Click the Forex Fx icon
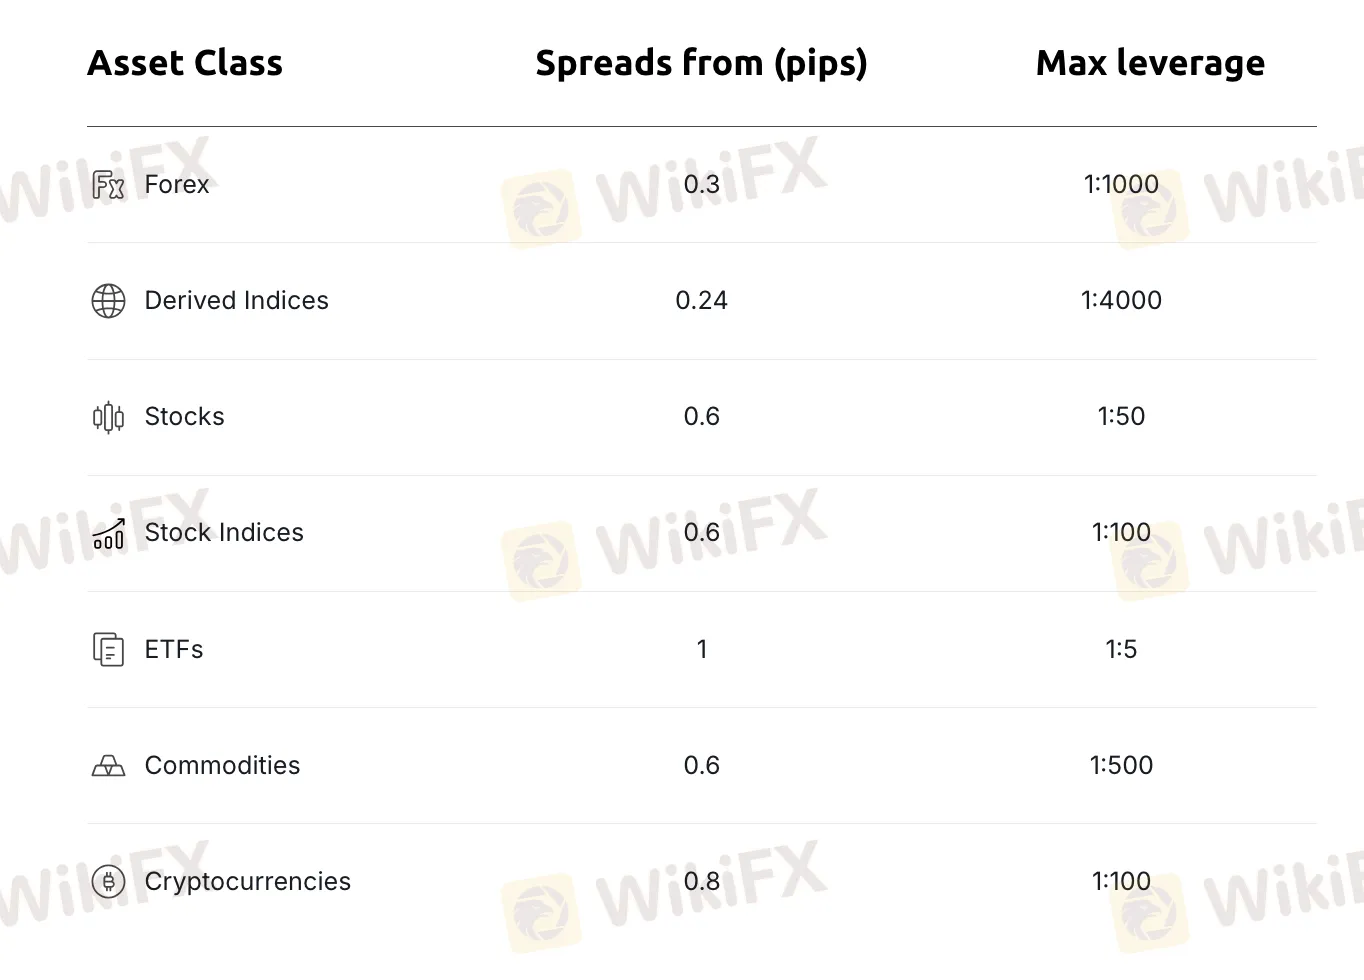1364x980 pixels. (x=108, y=185)
